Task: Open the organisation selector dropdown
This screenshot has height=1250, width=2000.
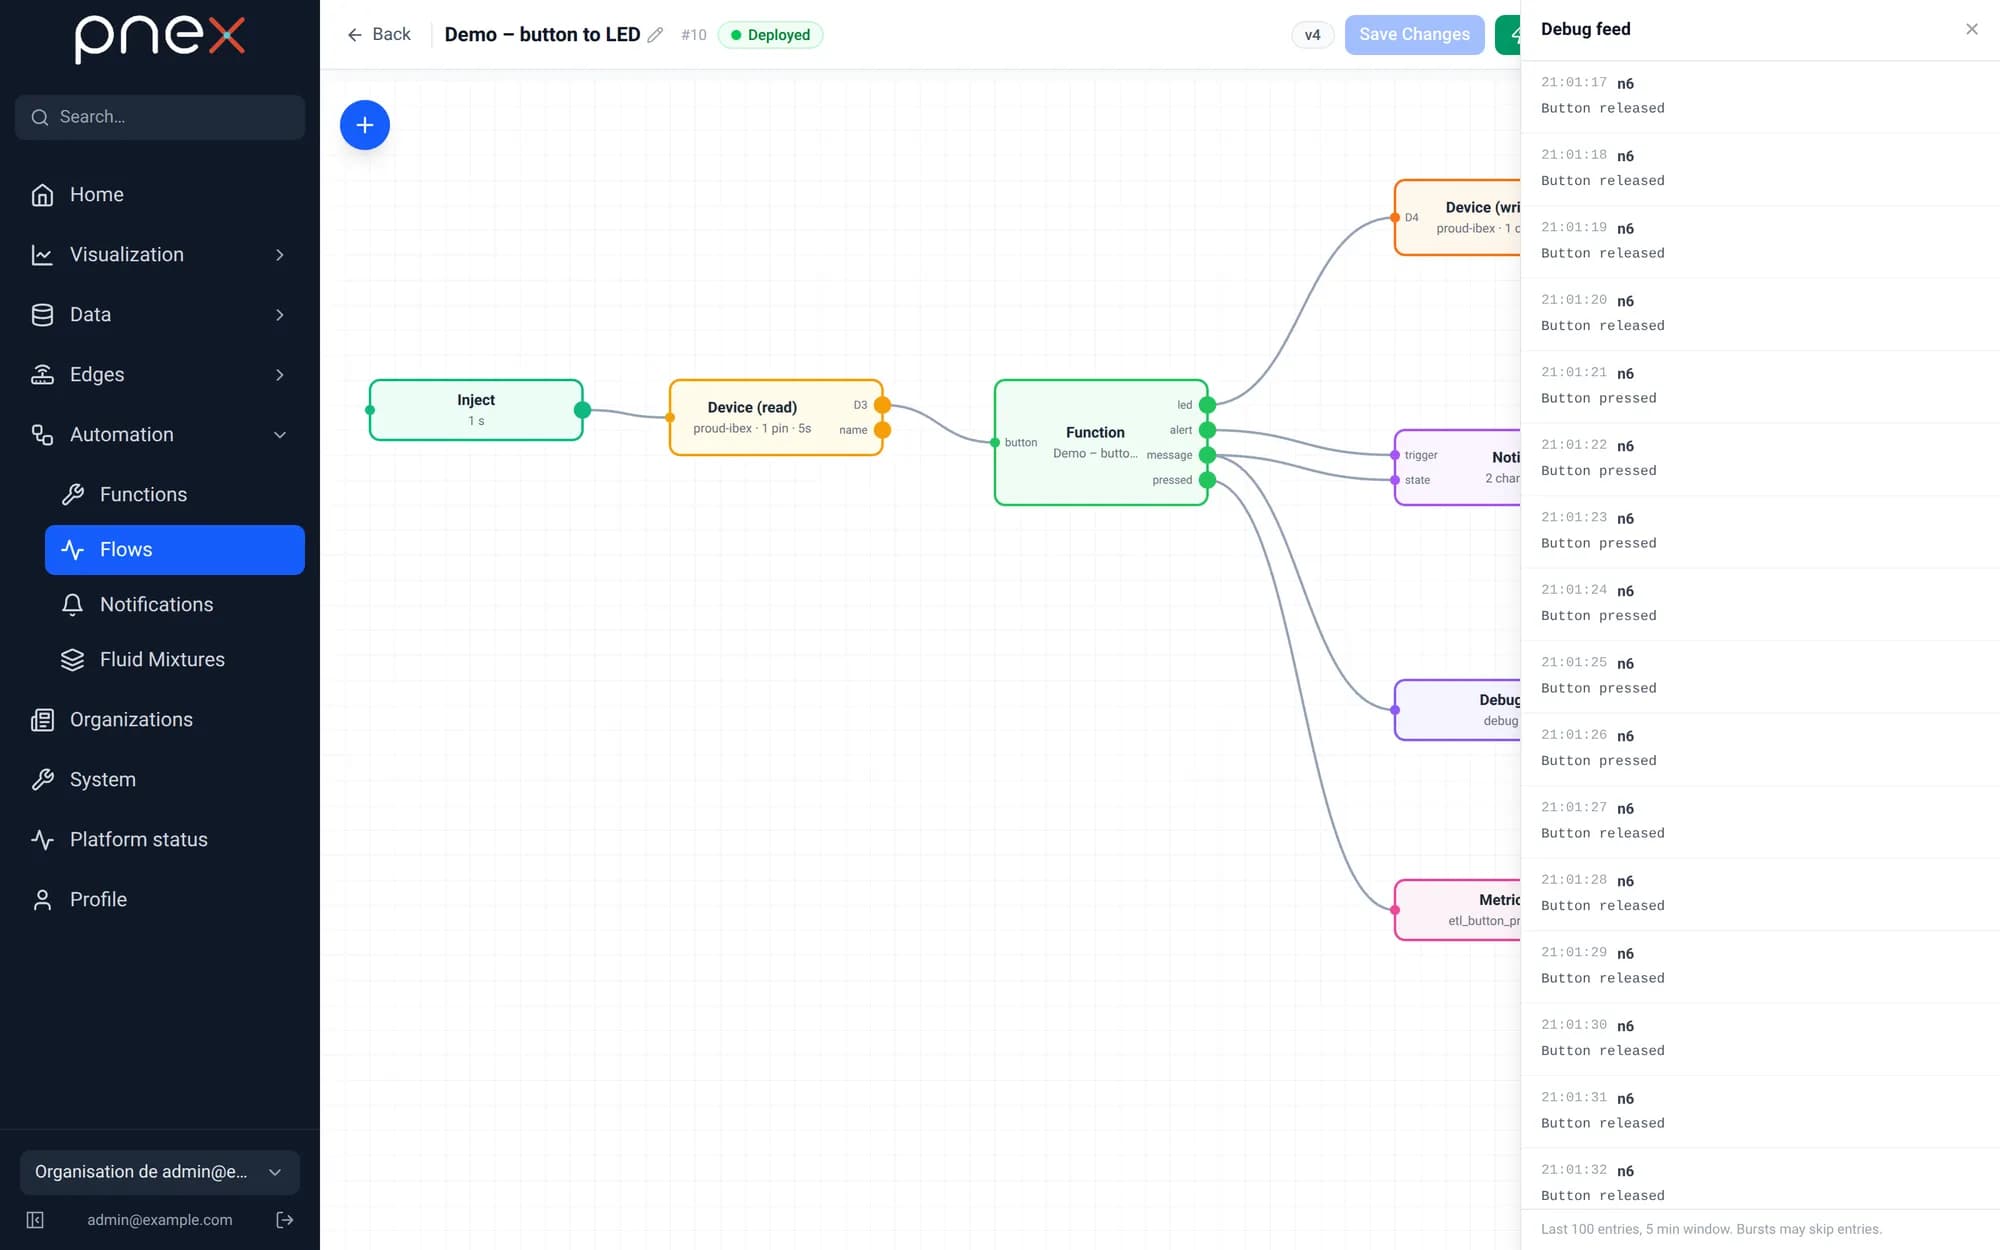Action: pyautogui.click(x=160, y=1172)
